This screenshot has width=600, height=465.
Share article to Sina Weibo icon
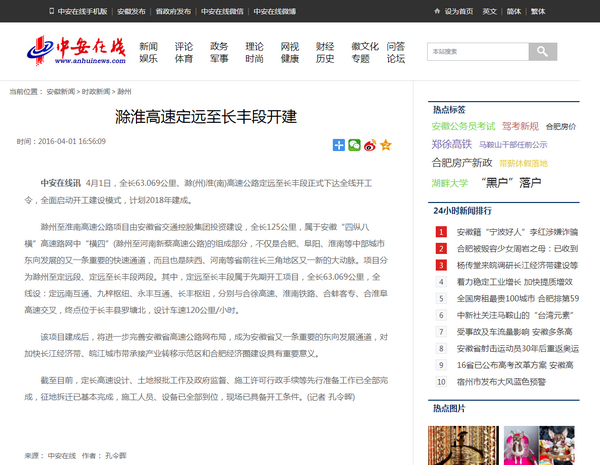click(370, 145)
